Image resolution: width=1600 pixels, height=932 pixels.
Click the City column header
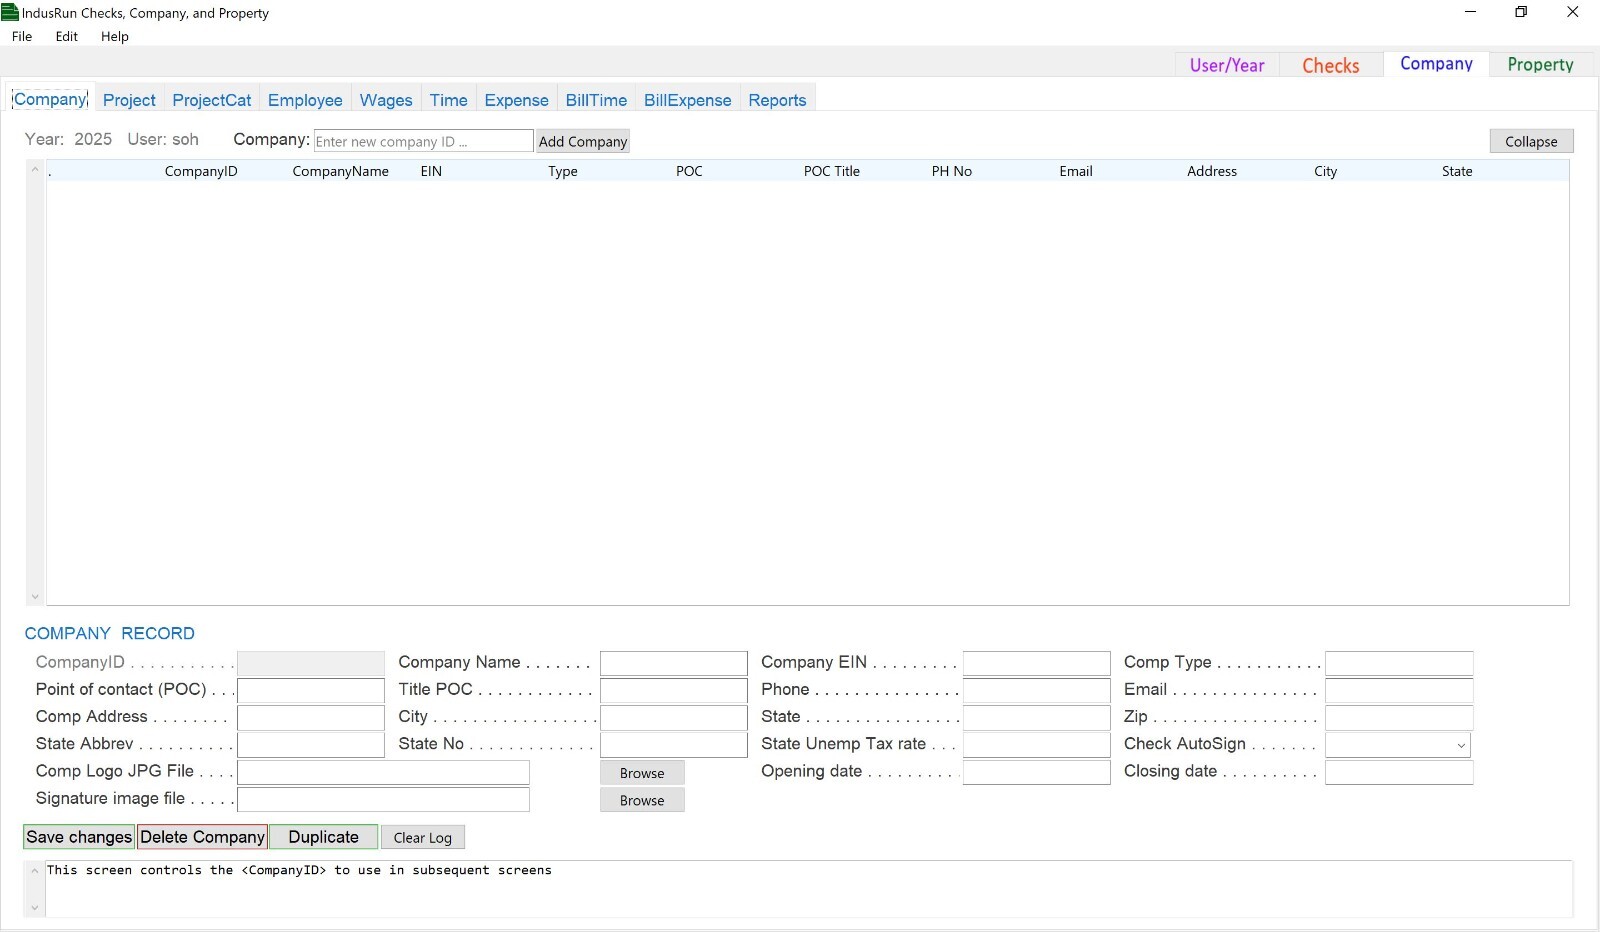click(x=1326, y=171)
